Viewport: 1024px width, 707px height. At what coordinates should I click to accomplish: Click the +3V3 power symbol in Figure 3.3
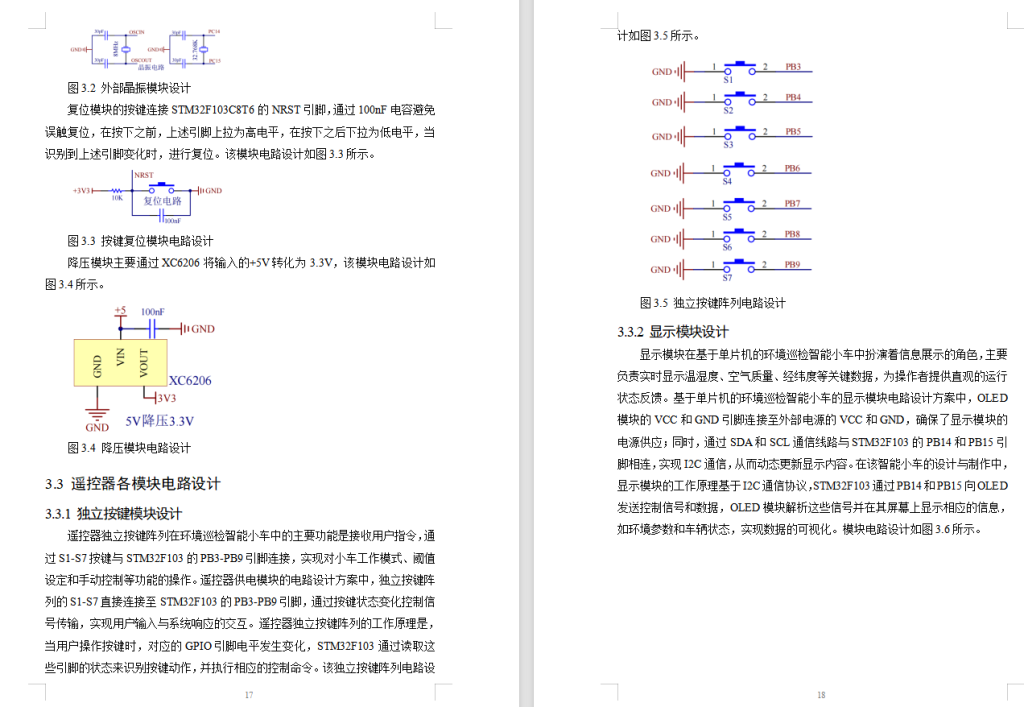(x=80, y=189)
